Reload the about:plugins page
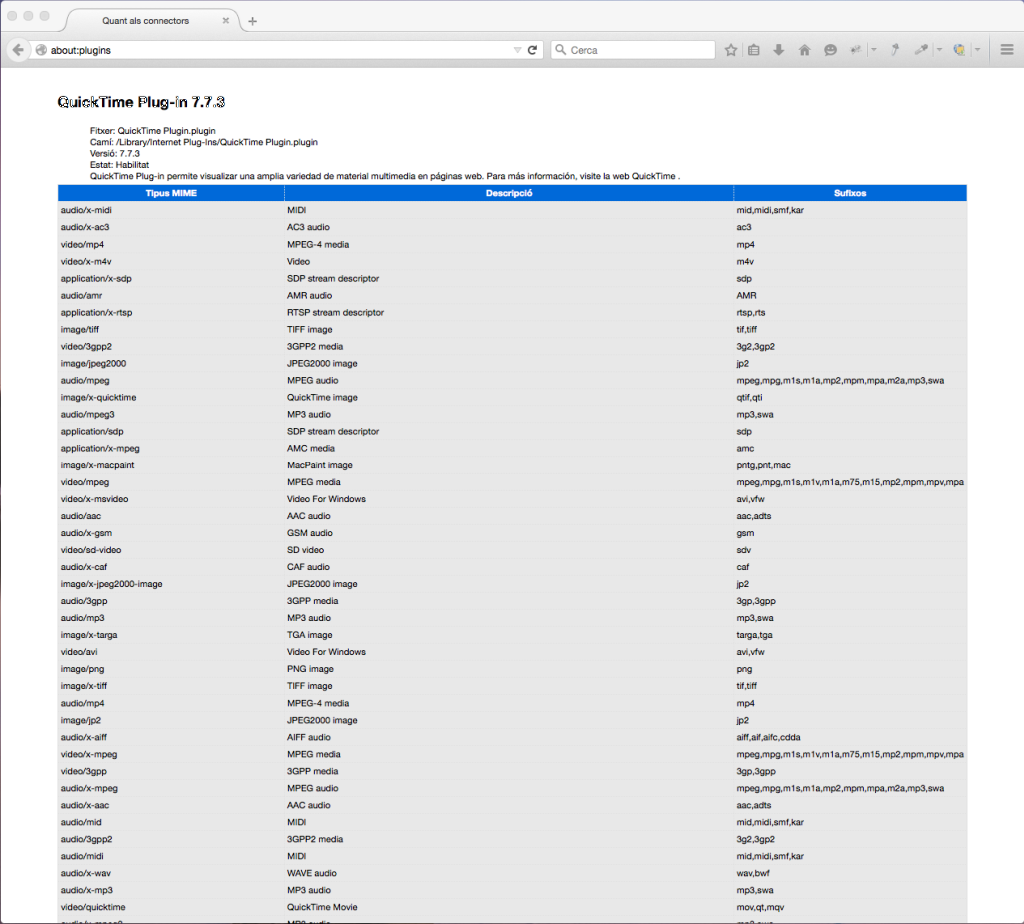 pyautogui.click(x=533, y=50)
